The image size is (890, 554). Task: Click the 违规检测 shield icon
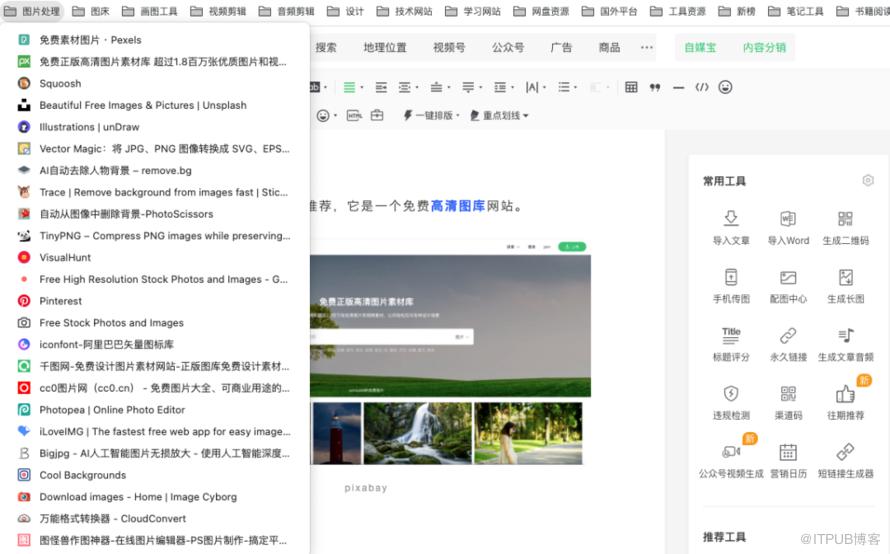coord(731,394)
